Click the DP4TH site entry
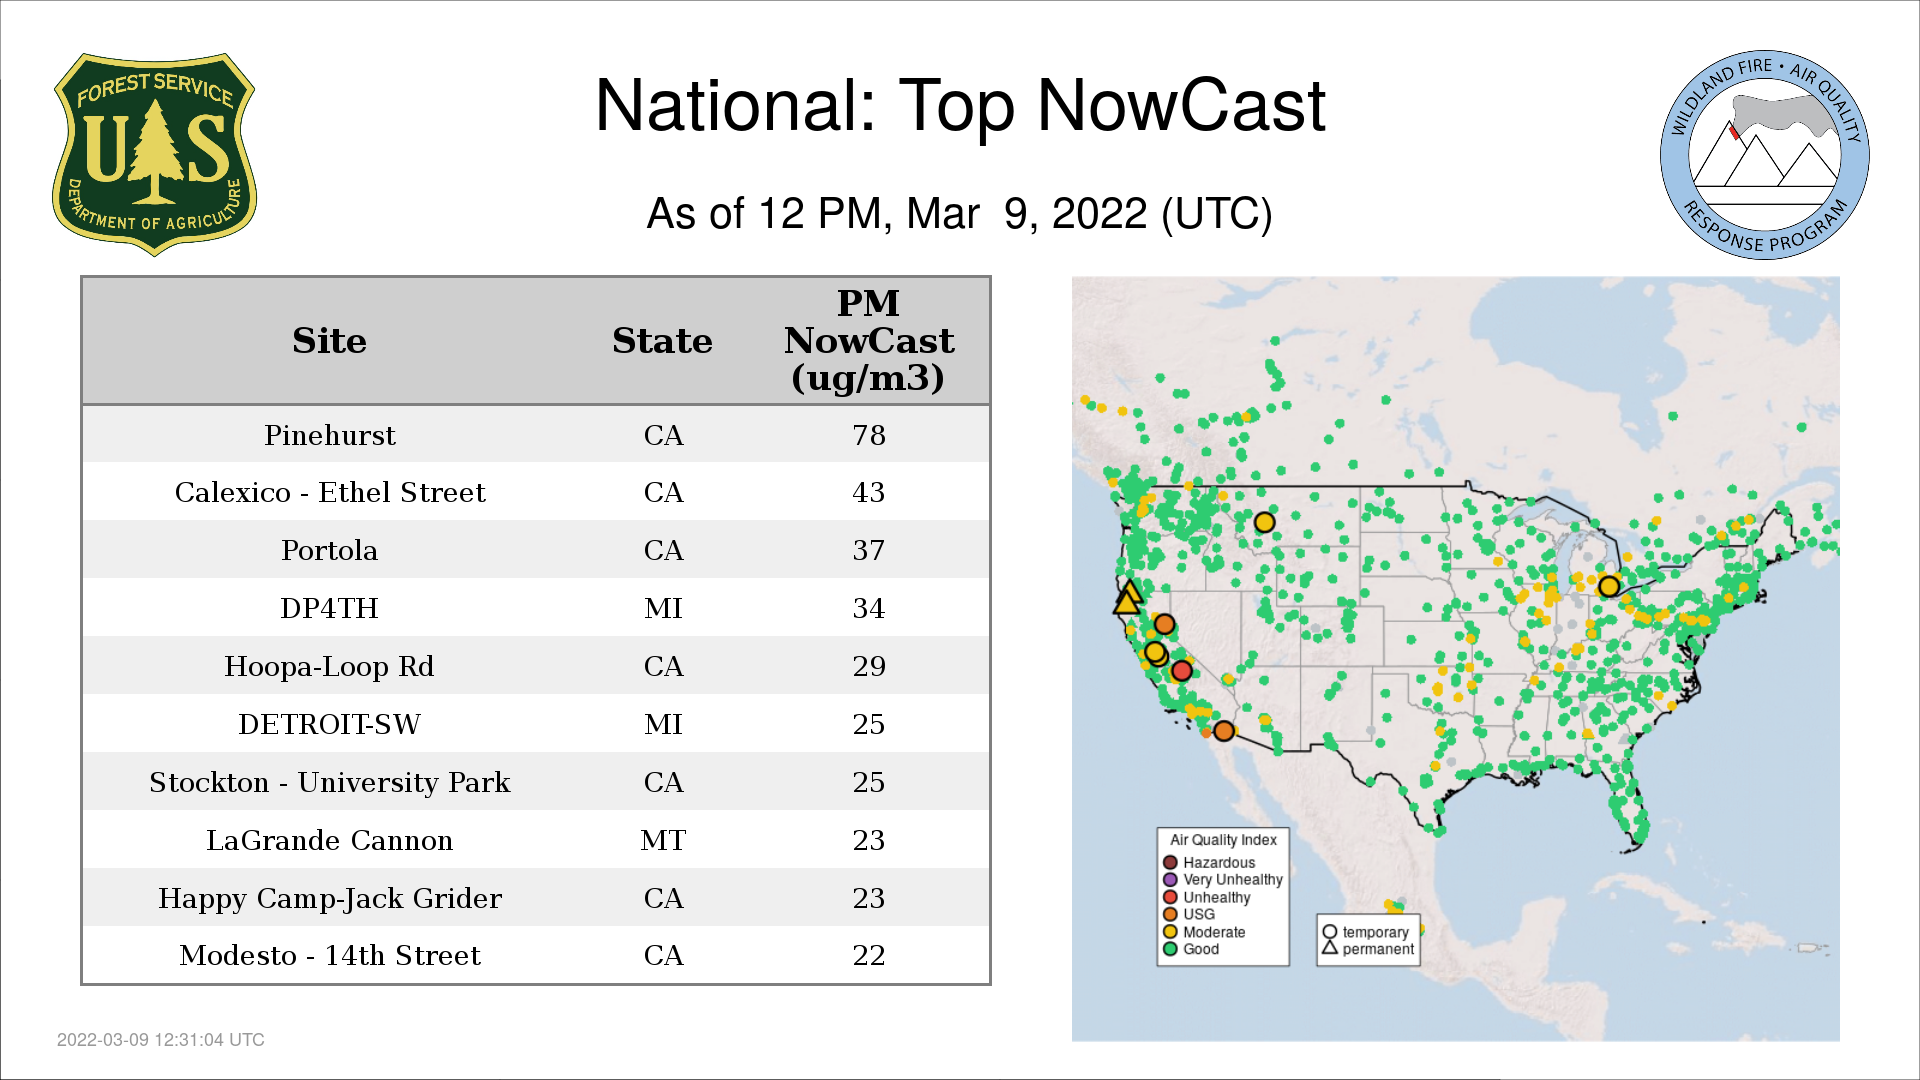Screen dimensions: 1920x1080 pos(329,608)
